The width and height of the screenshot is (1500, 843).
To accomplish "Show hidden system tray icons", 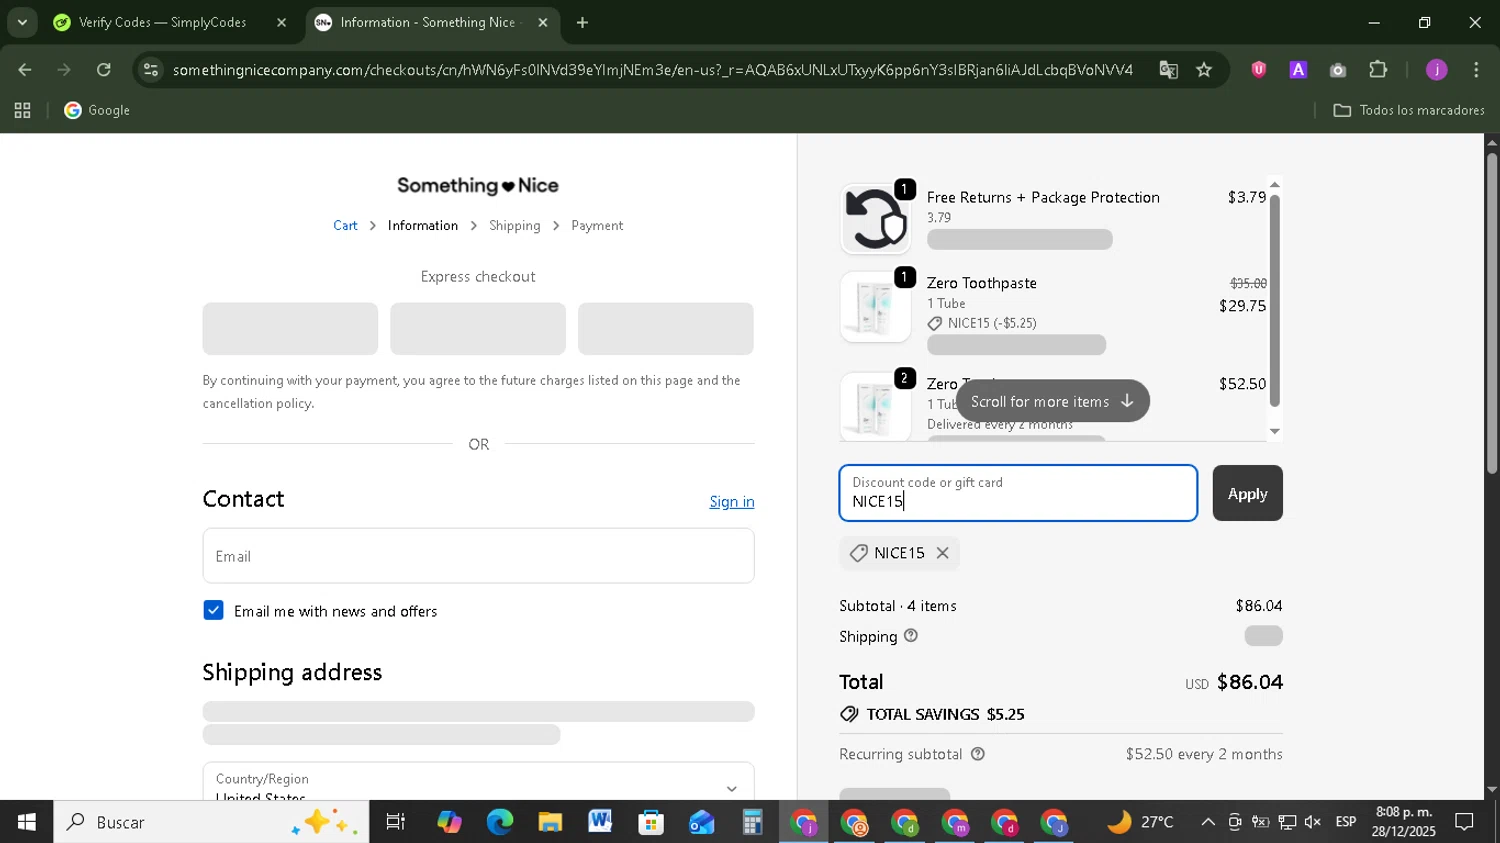I will (1208, 822).
